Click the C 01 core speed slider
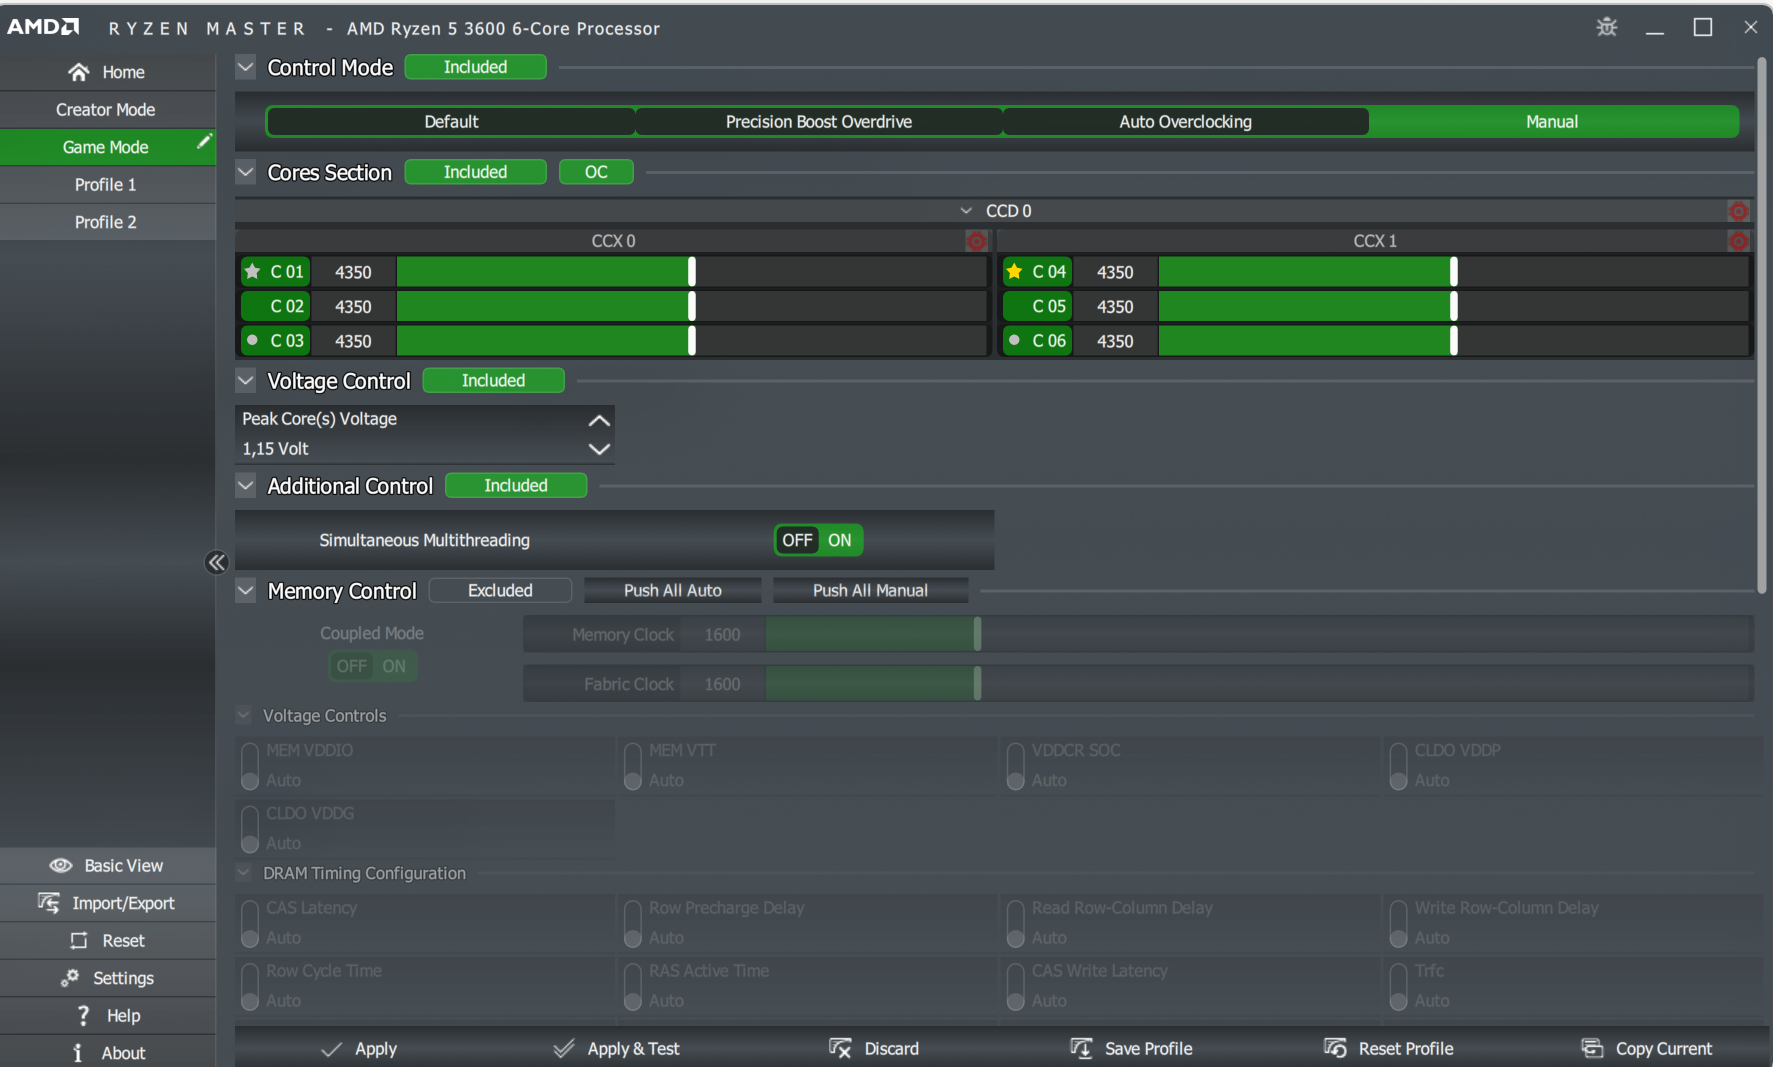 pos(691,272)
